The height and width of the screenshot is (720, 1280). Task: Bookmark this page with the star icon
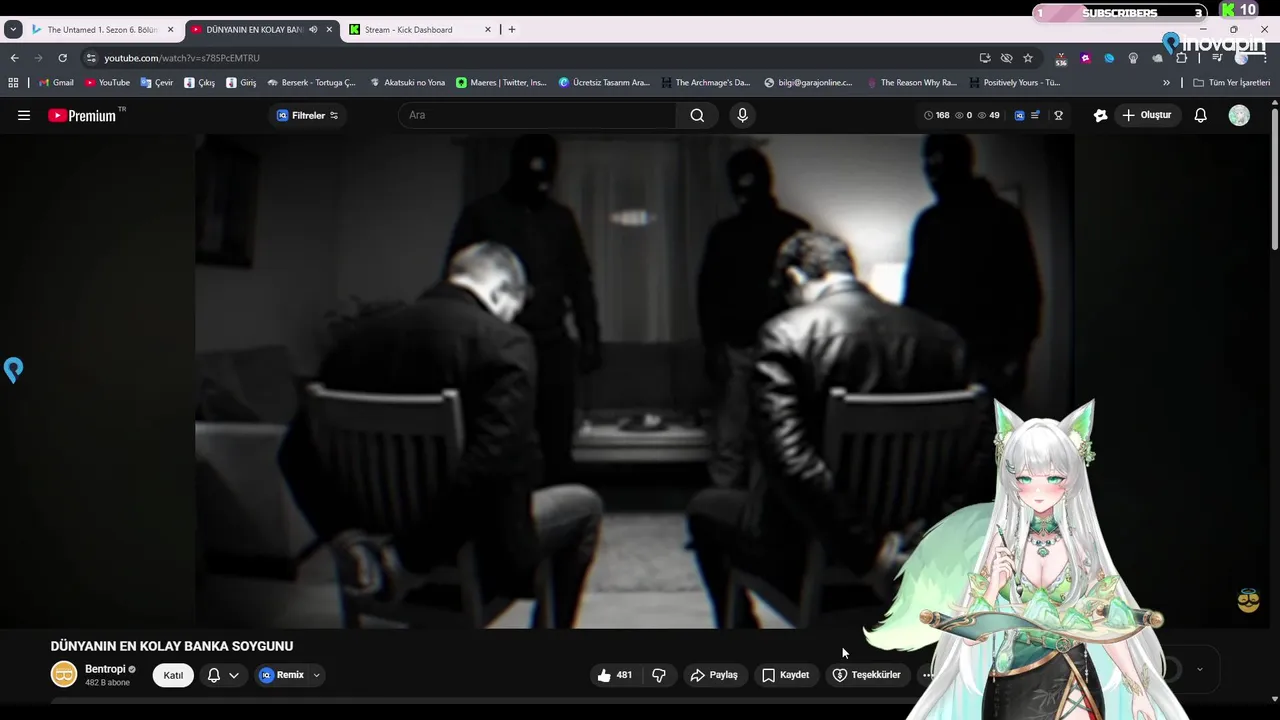(1028, 58)
